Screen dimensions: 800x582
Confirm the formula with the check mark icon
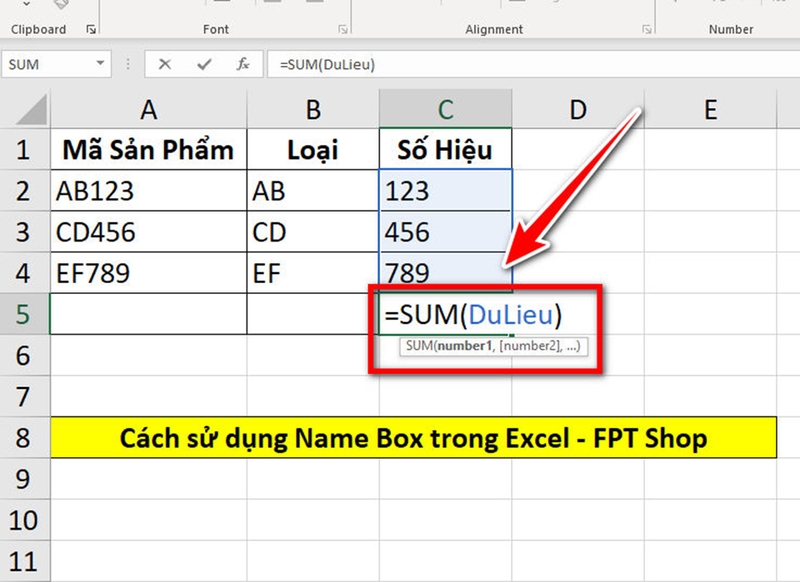point(203,64)
